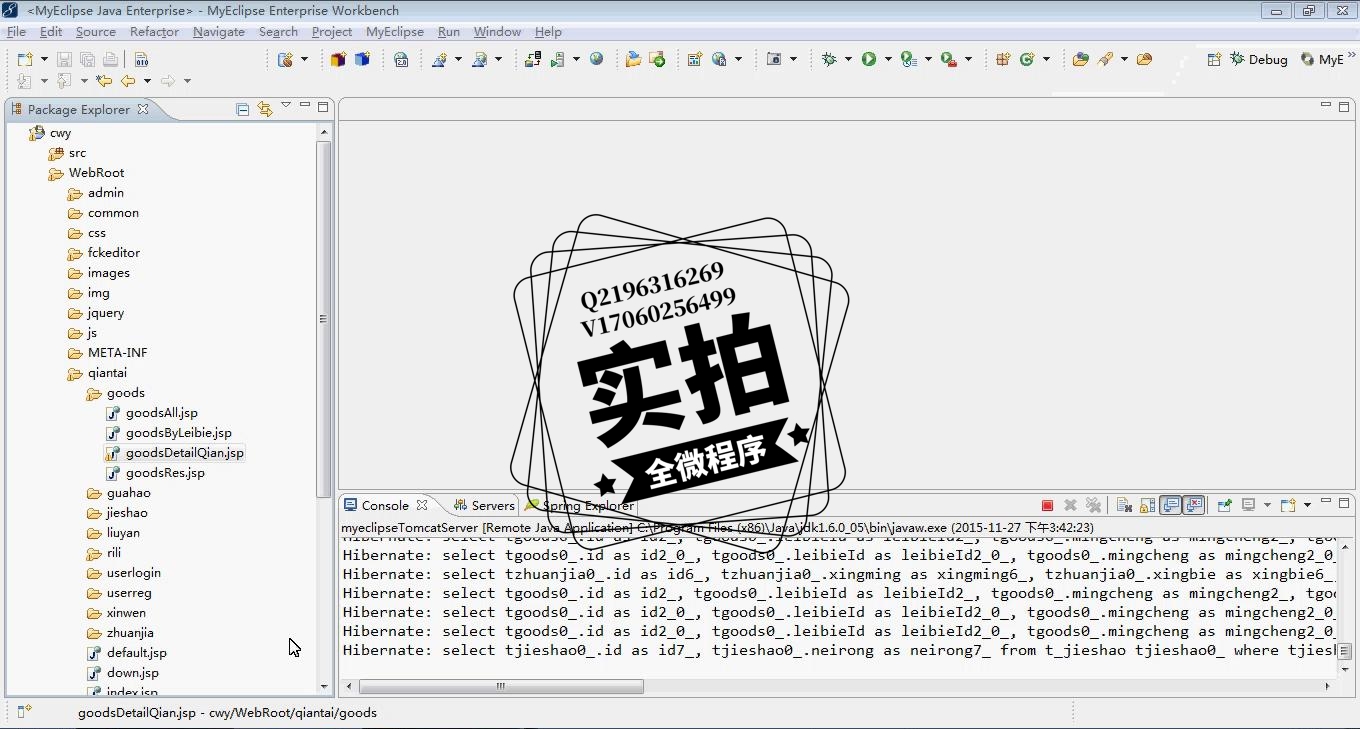The width and height of the screenshot is (1360, 729).
Task: Open the Window menu
Action: [x=497, y=32]
